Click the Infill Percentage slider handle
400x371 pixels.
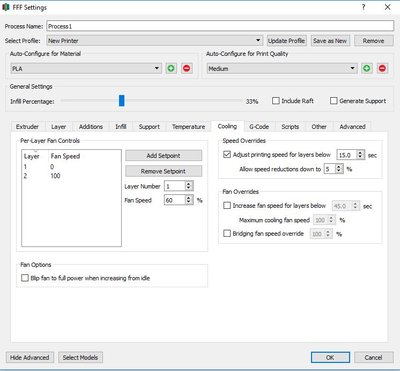(122, 101)
